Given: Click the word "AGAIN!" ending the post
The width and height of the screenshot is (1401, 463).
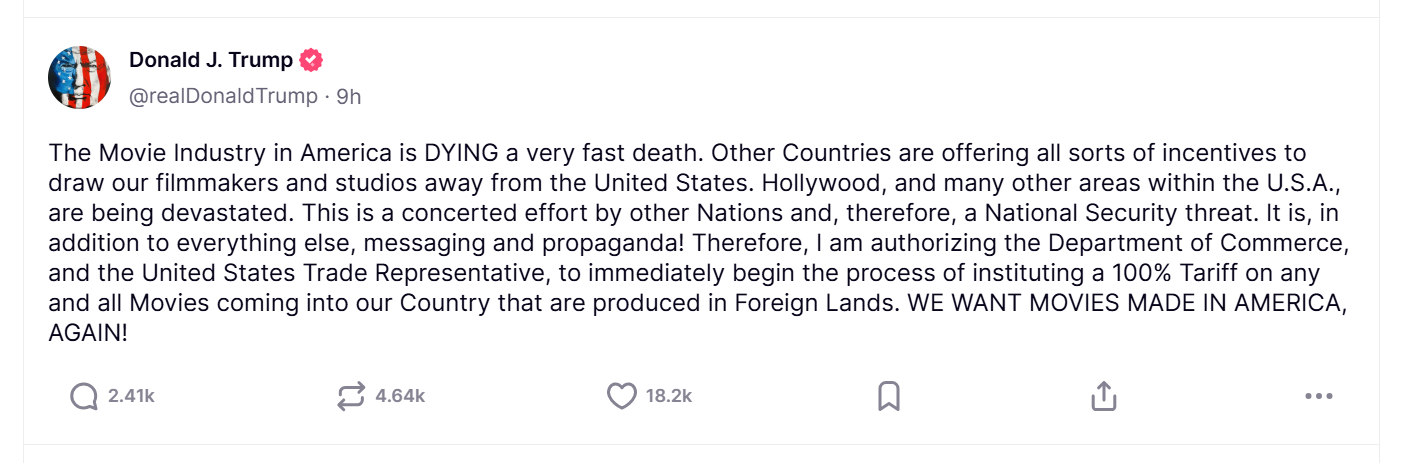Looking at the screenshot, I should coord(88,334).
